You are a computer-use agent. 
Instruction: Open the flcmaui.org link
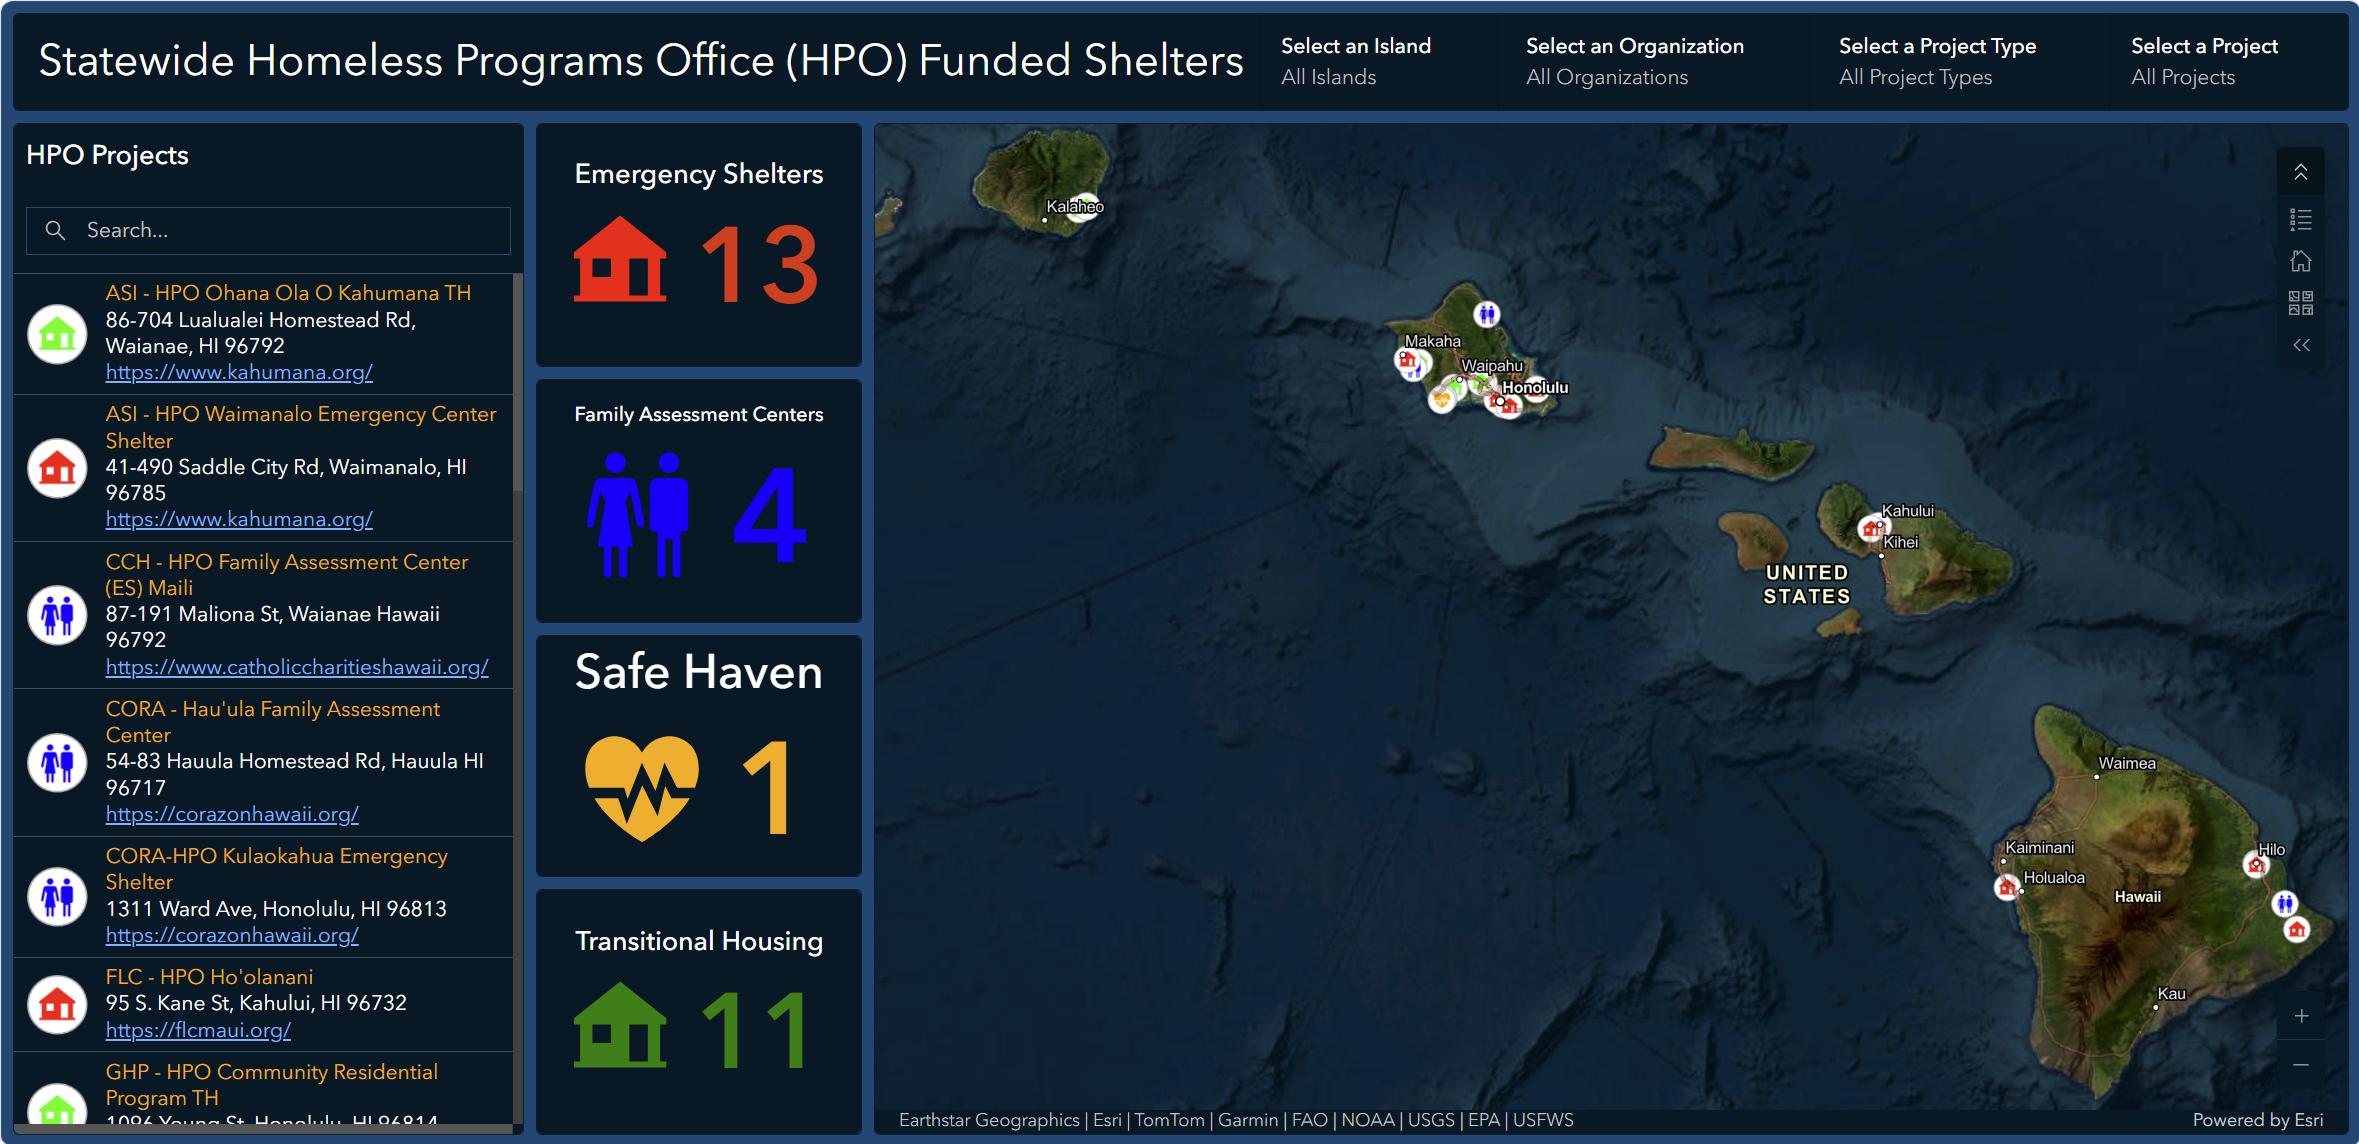198,1030
